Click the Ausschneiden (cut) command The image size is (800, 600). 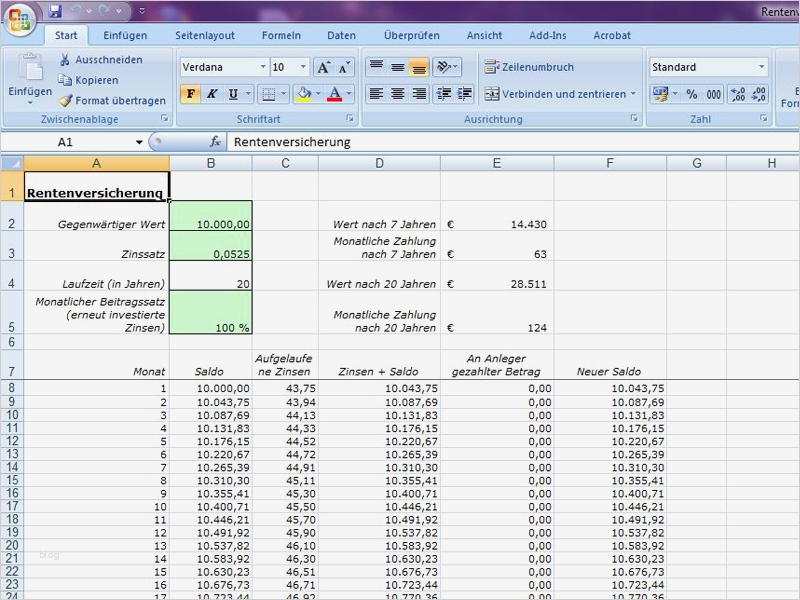[100, 60]
